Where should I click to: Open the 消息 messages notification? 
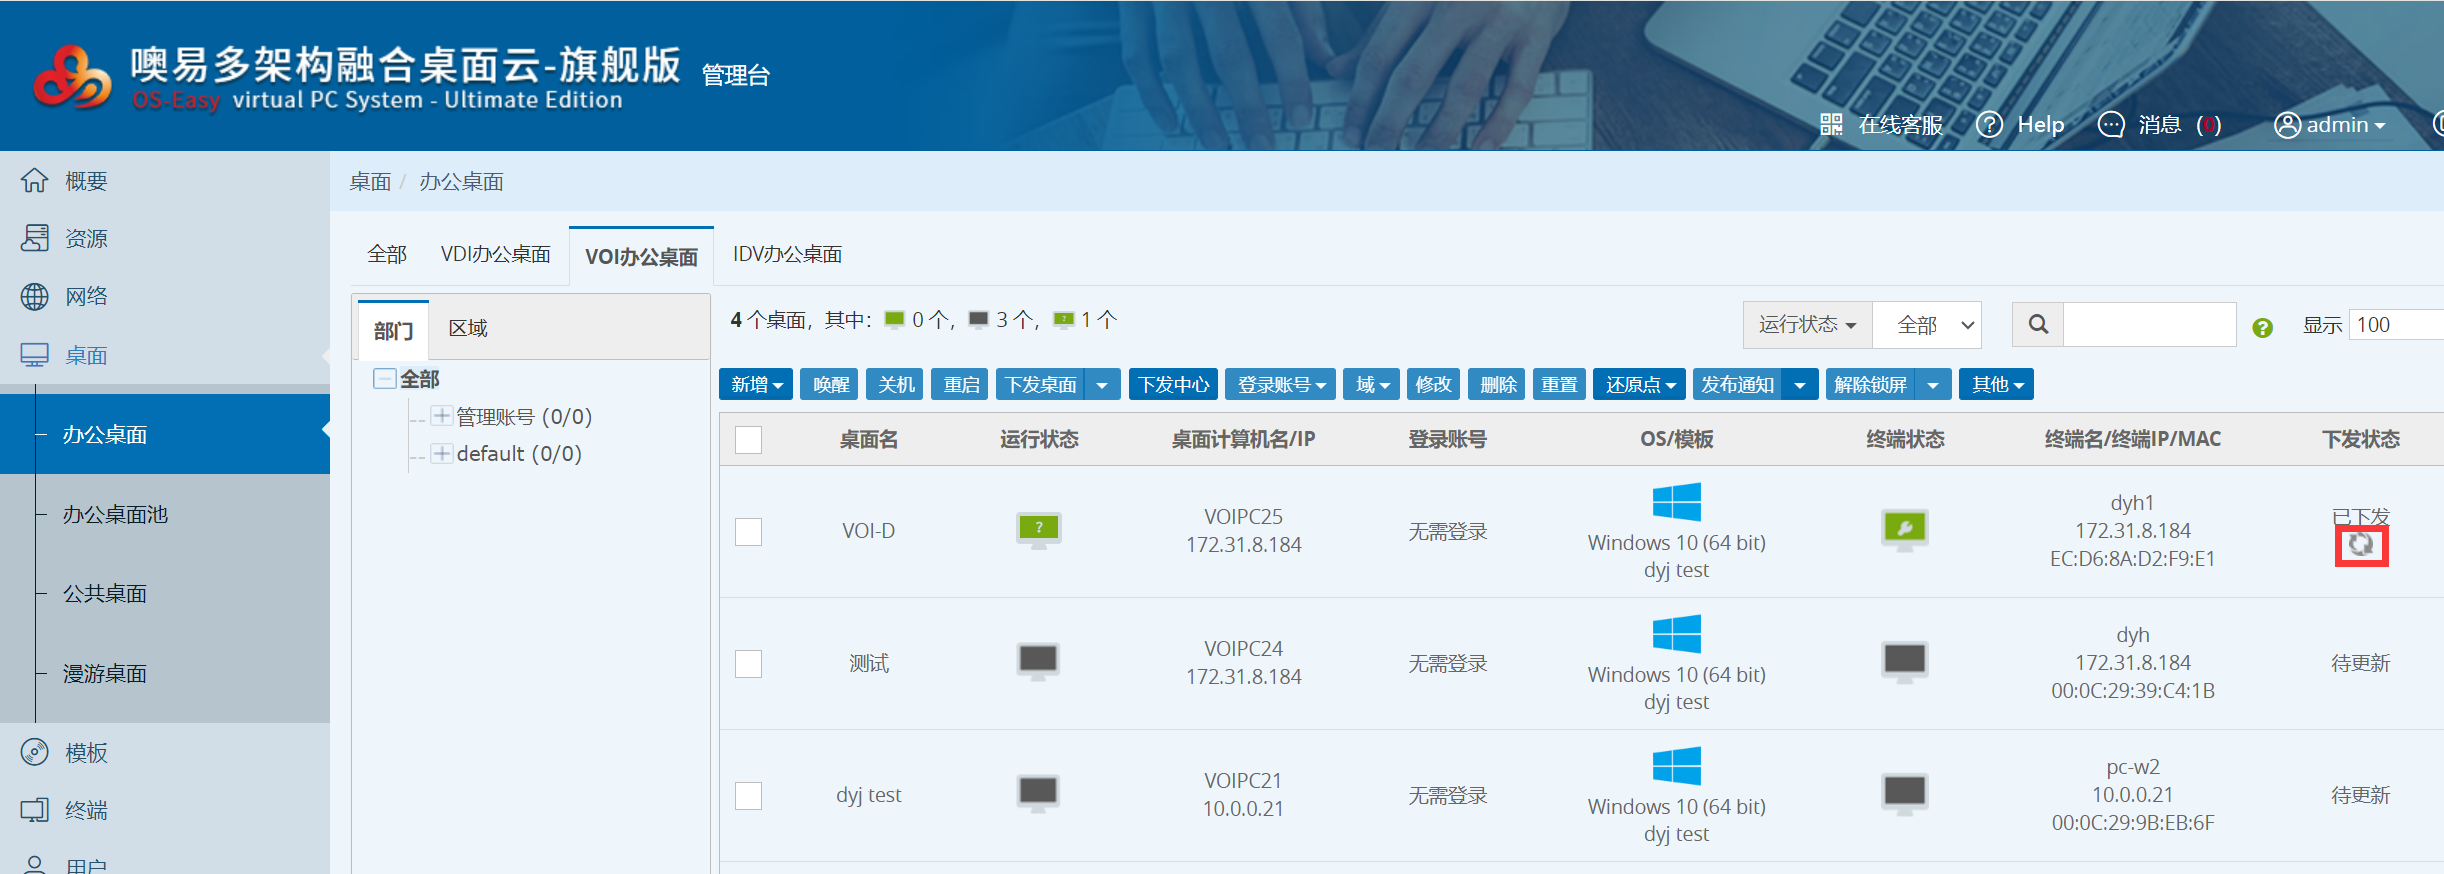click(x=2159, y=125)
